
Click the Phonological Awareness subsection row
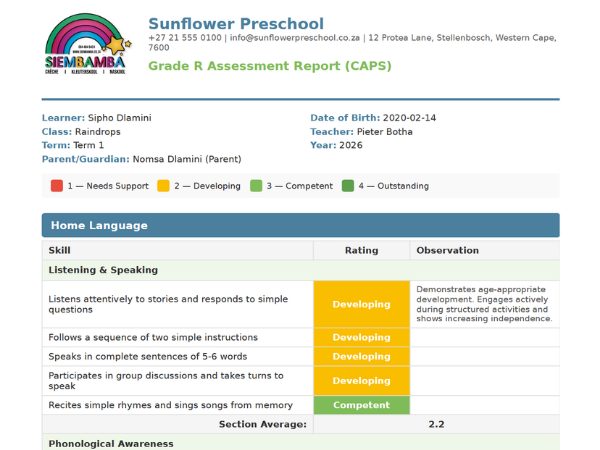301,443
